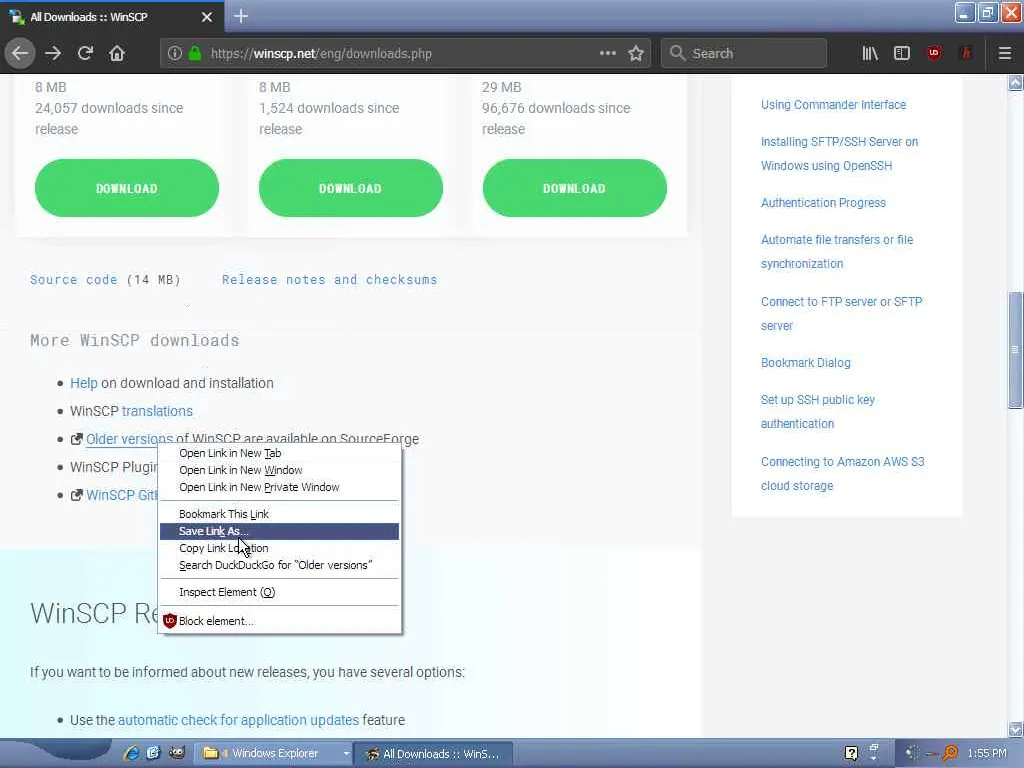This screenshot has height=768, width=1024.
Task: Open automatic check for application updates link
Action: (x=238, y=720)
